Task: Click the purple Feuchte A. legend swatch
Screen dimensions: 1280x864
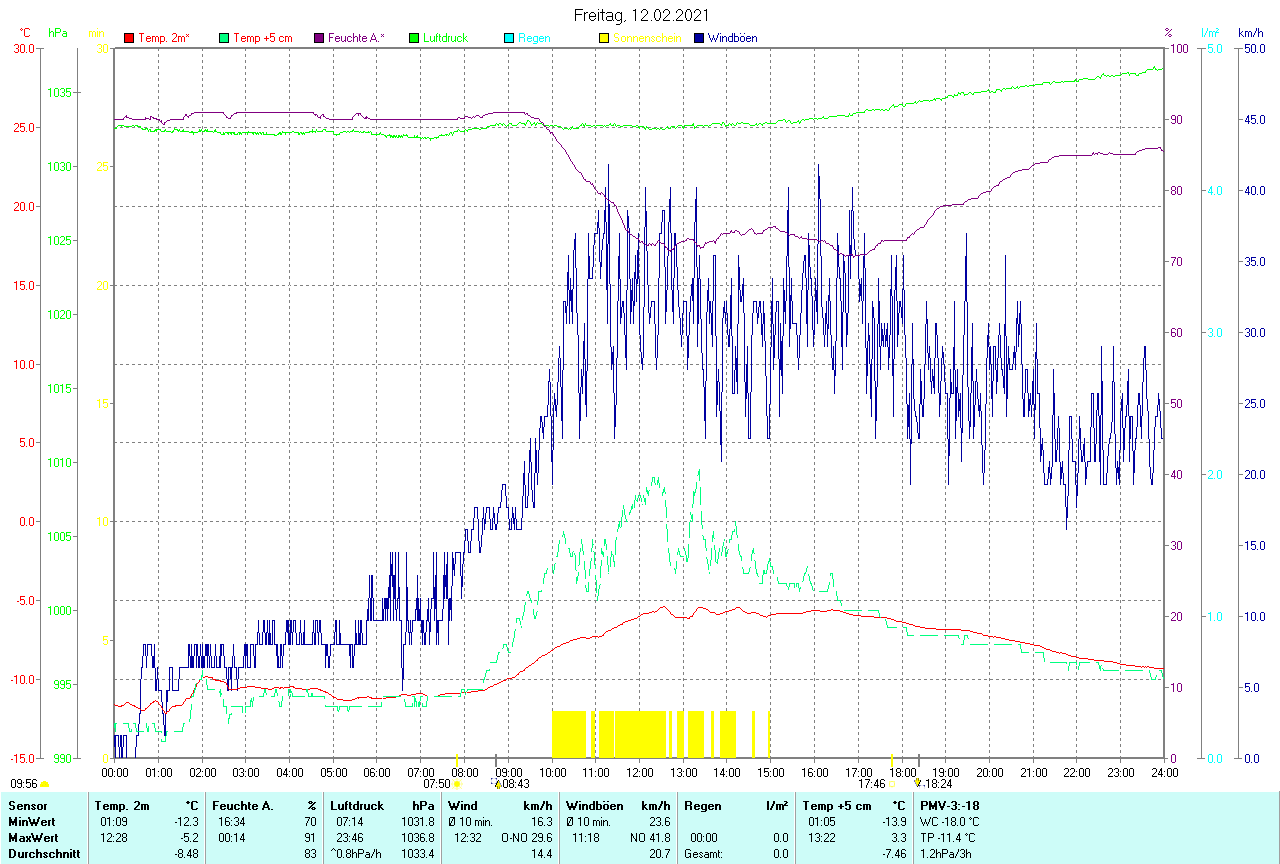Action: (319, 38)
